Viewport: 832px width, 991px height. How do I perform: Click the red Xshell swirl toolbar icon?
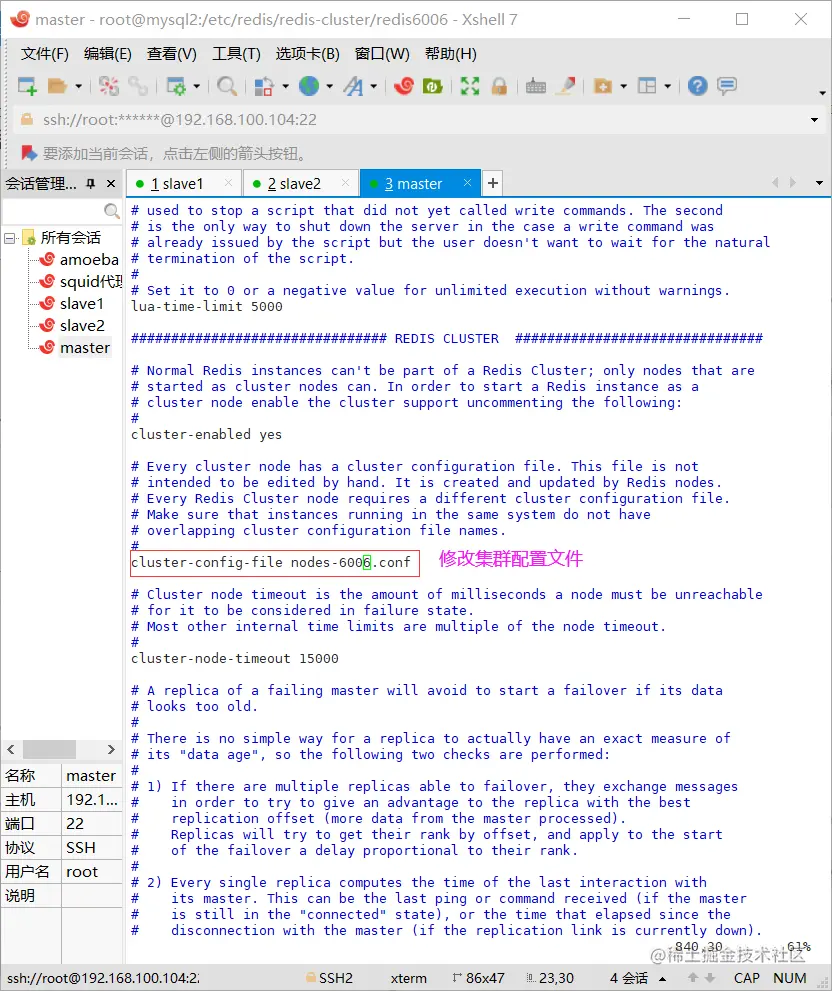pos(404,86)
